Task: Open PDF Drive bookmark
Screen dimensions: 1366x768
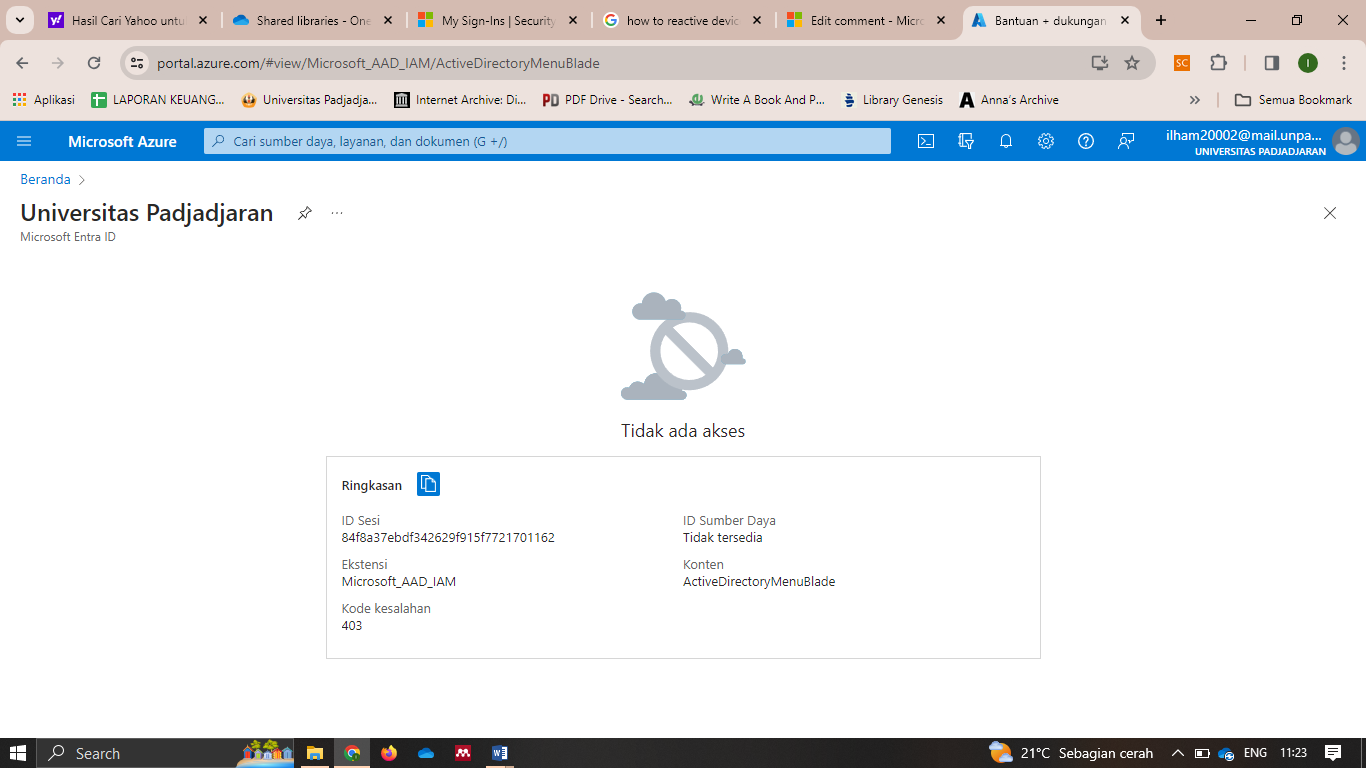Action: (608, 100)
